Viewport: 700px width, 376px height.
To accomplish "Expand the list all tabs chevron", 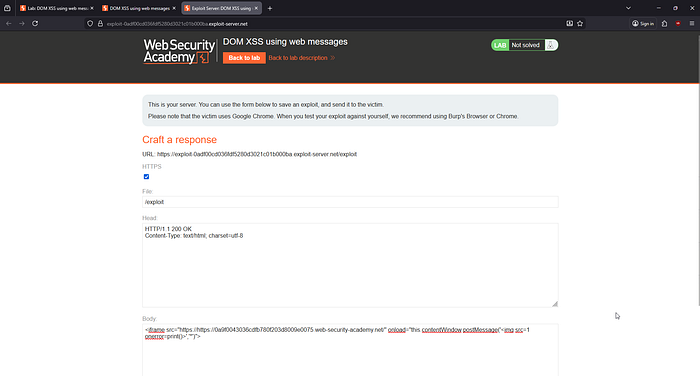I will (x=628, y=8).
